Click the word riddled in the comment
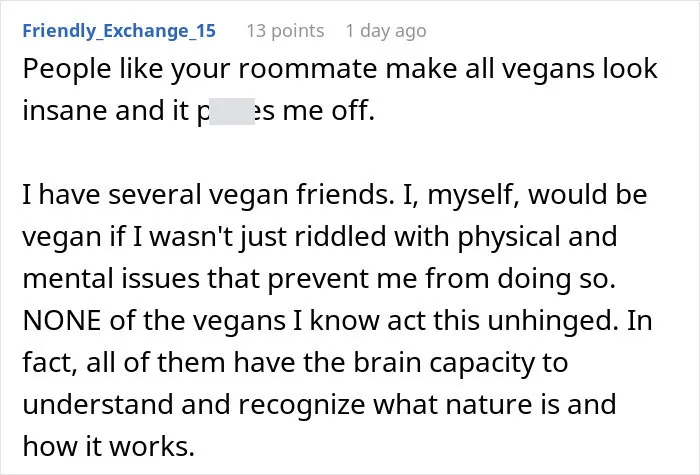This screenshot has height=475, width=700. pos(340,236)
